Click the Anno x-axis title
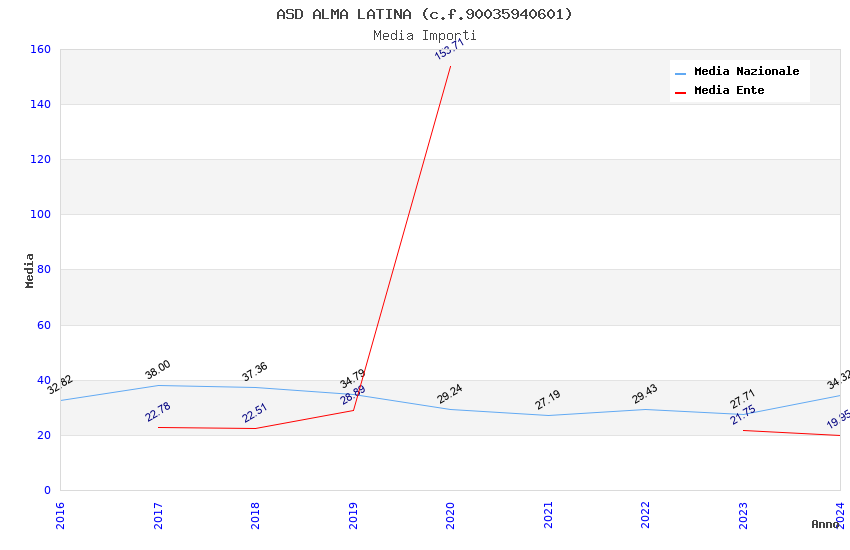The width and height of the screenshot is (850, 550). tap(825, 524)
